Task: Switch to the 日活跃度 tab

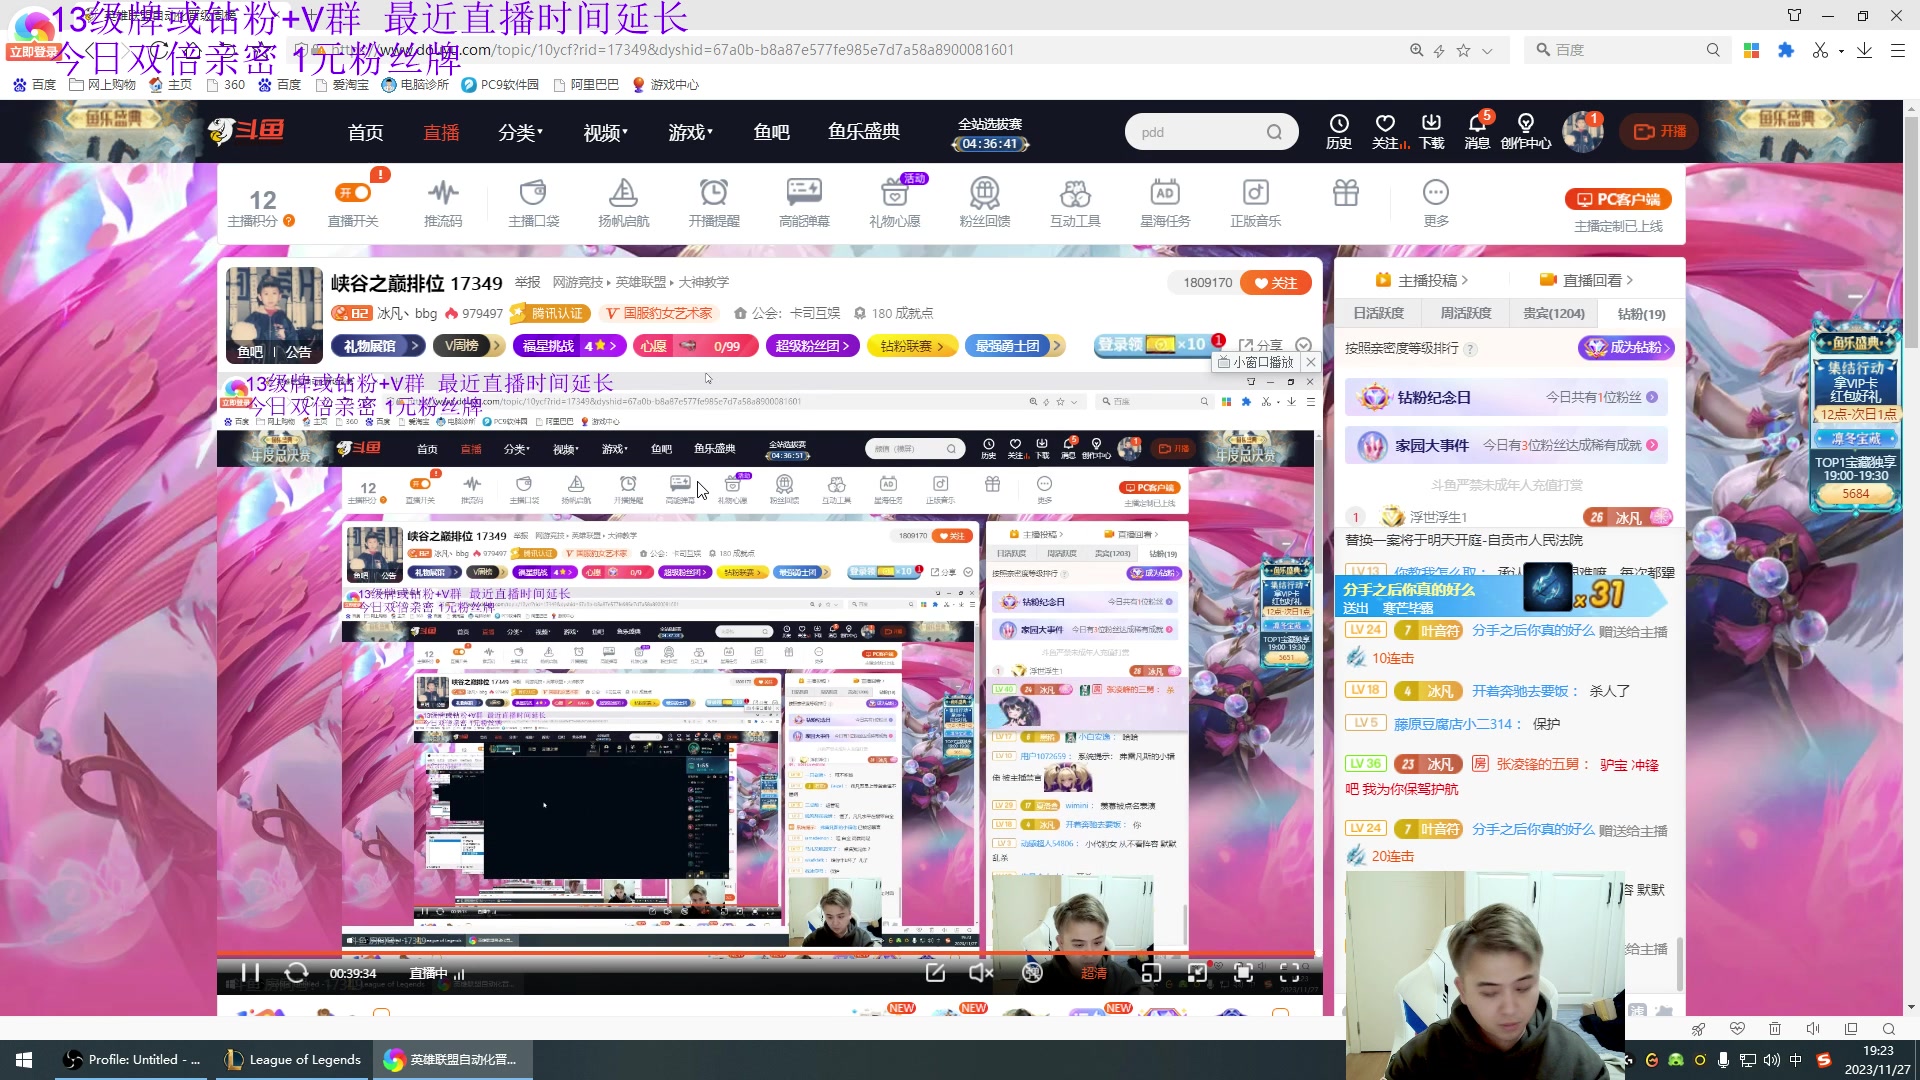Action: coord(1378,313)
